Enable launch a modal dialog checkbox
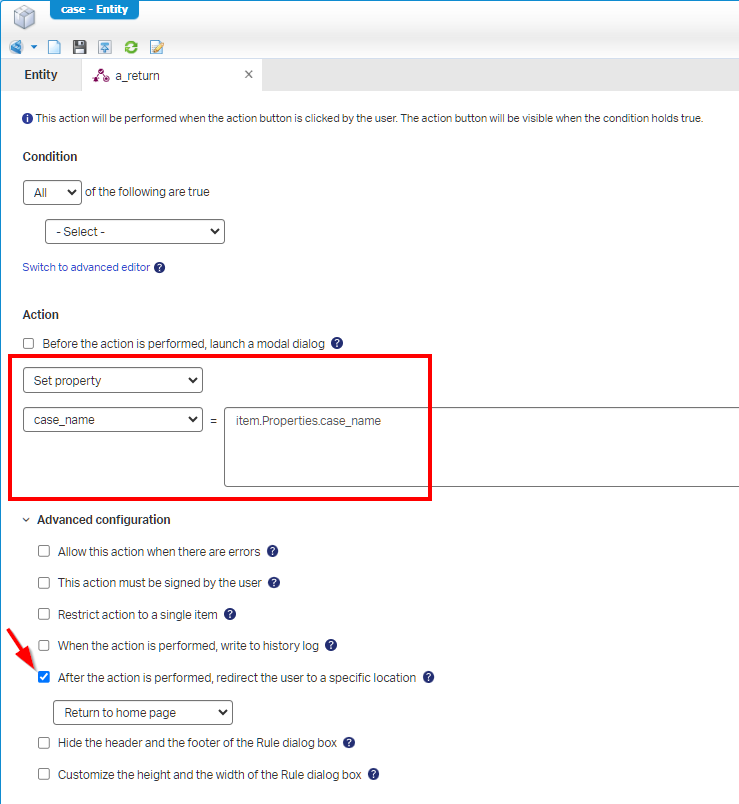This screenshot has width=739, height=804. 29,344
